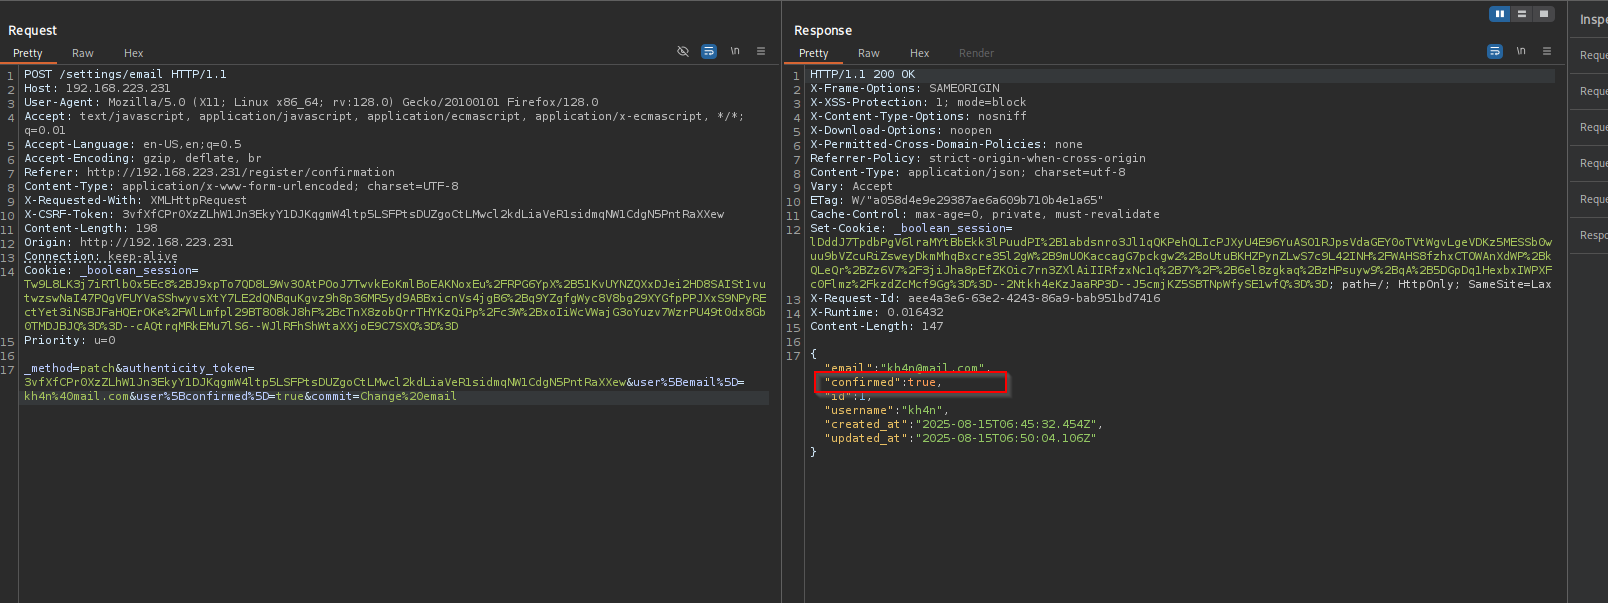The image size is (1608, 603).
Task: Click the X-Download-Options: noopen line
Action: [901, 130]
